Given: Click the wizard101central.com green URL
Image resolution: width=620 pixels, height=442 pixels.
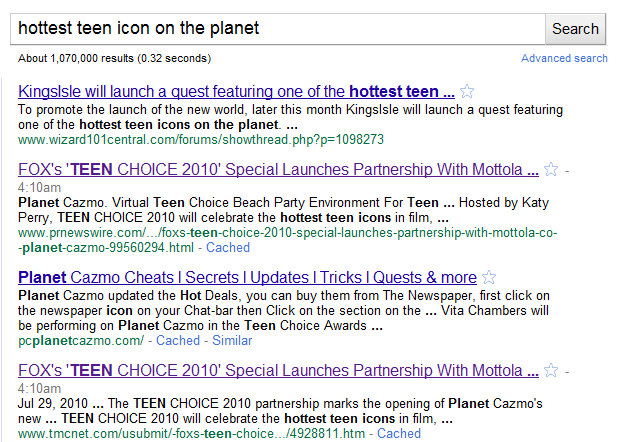Looking at the screenshot, I should click(201, 140).
